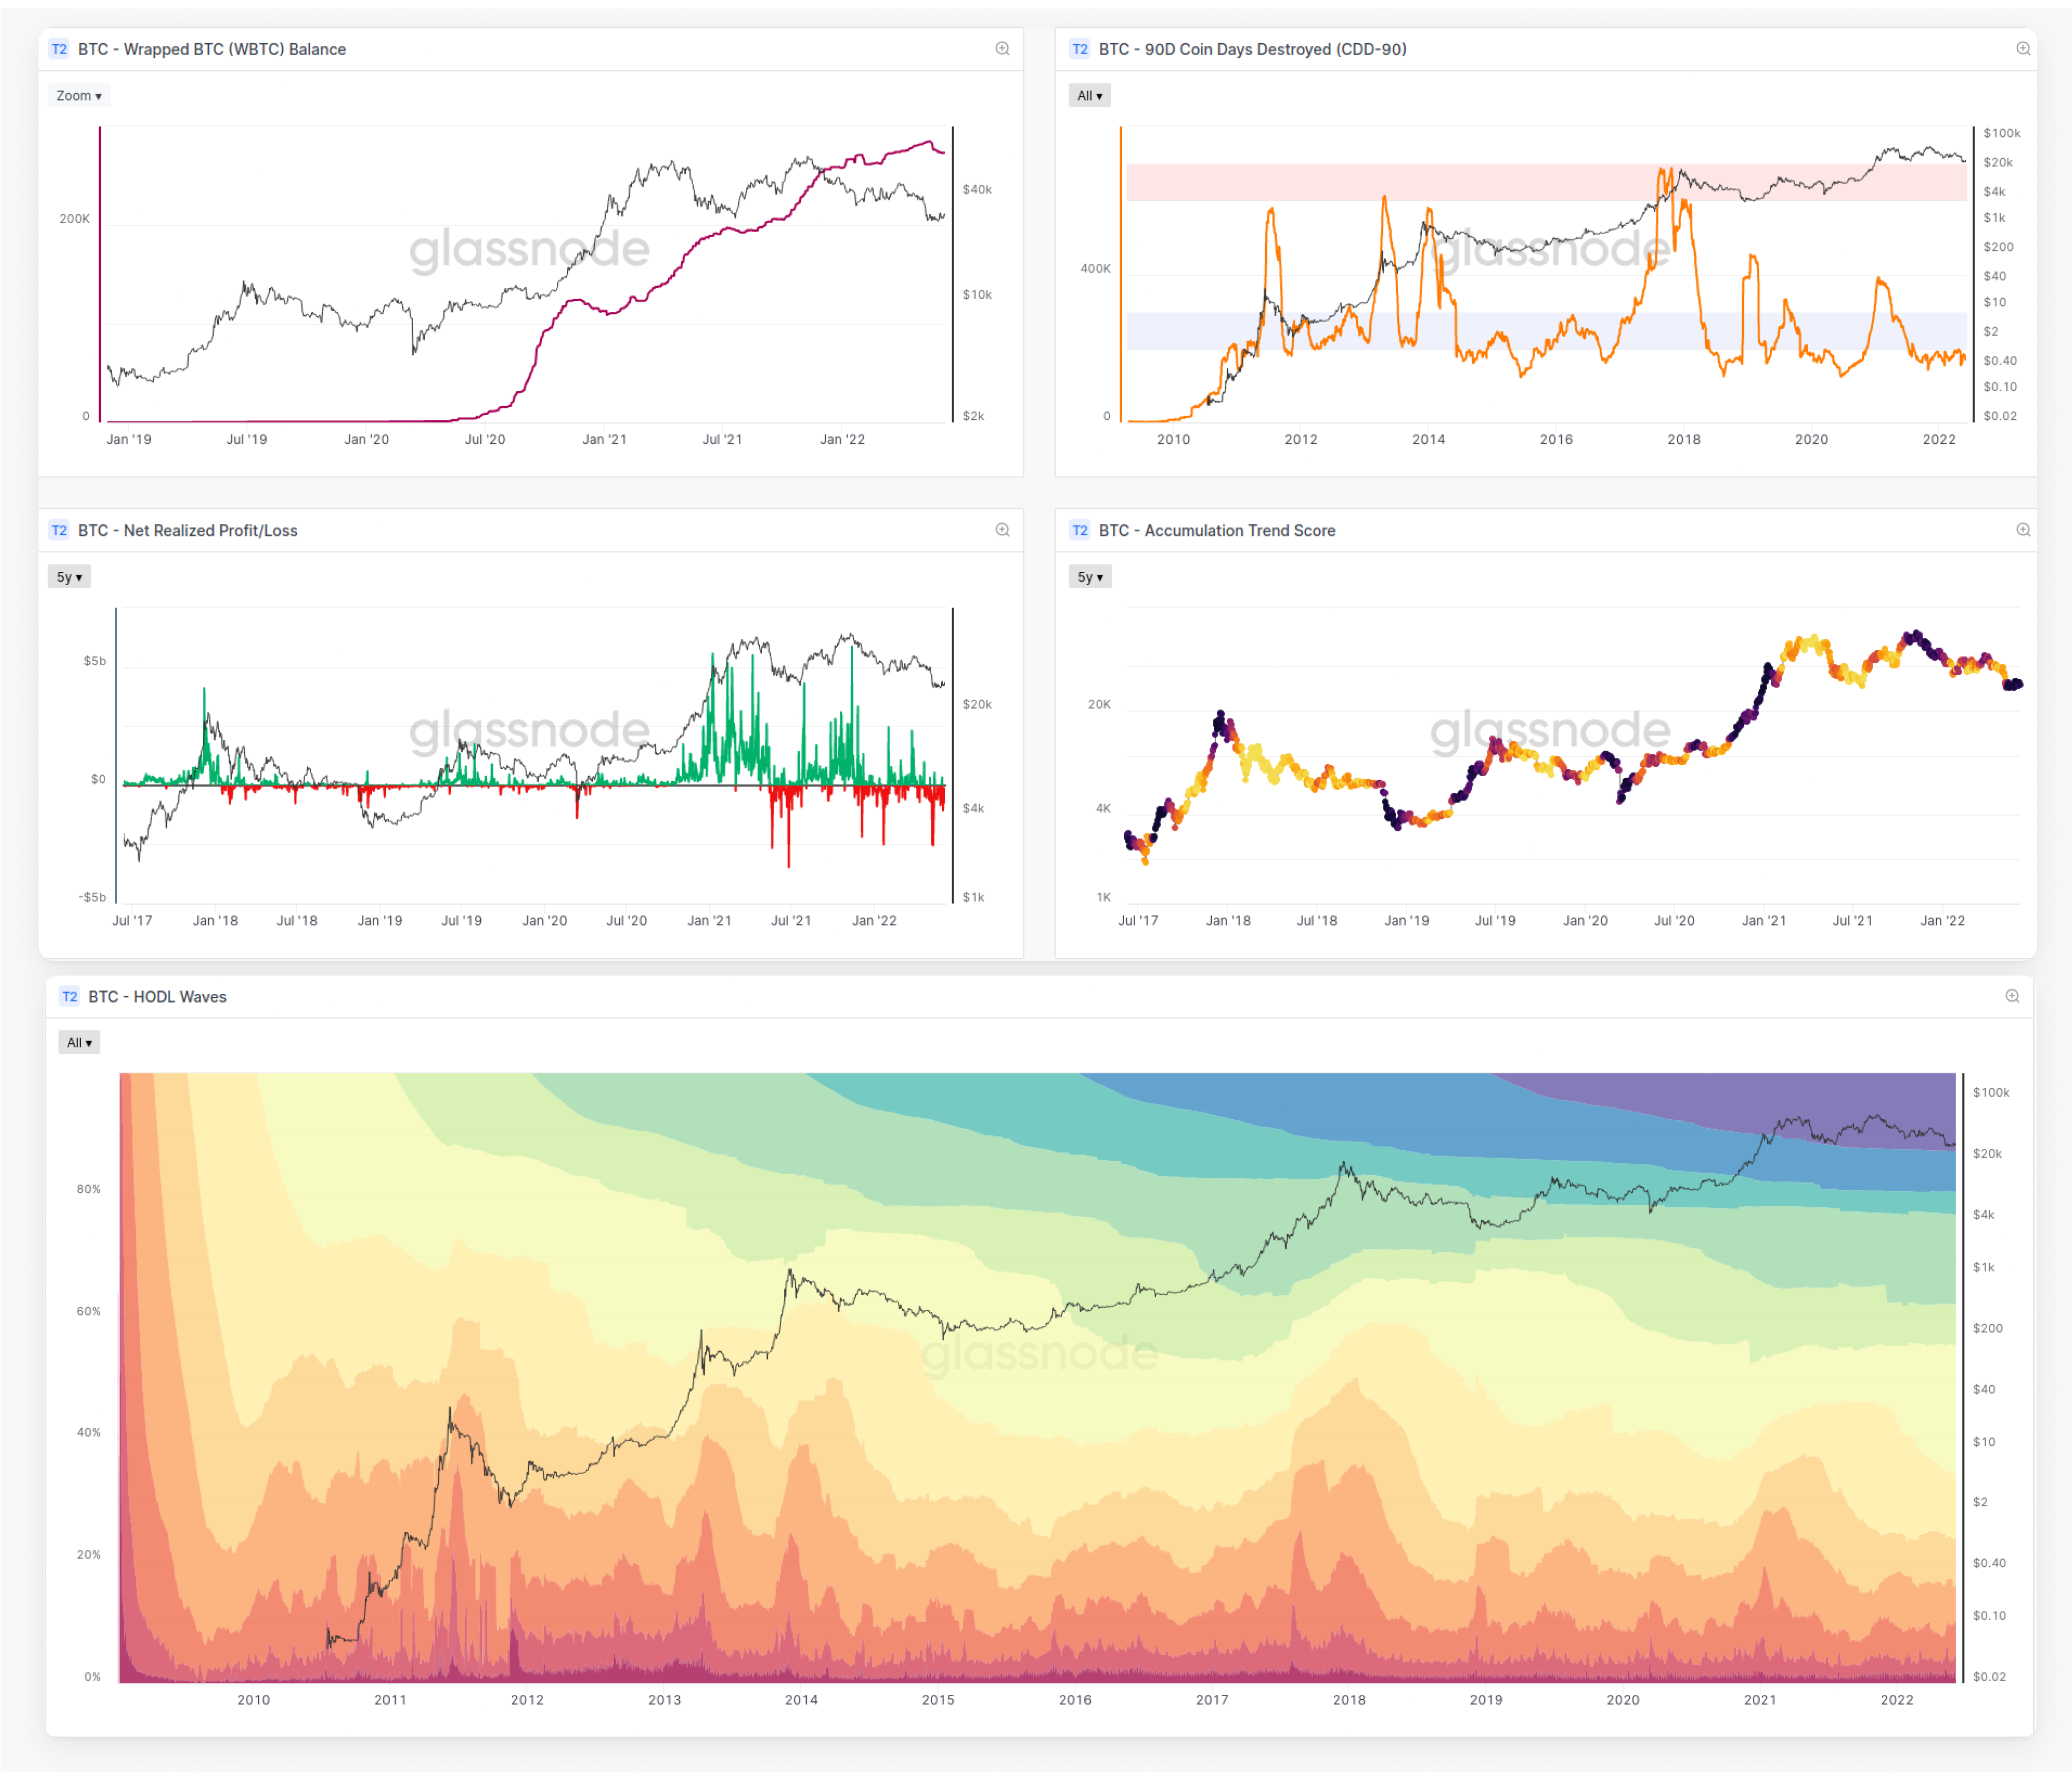Click the T2 badge next to HODL Waves

click(70, 996)
